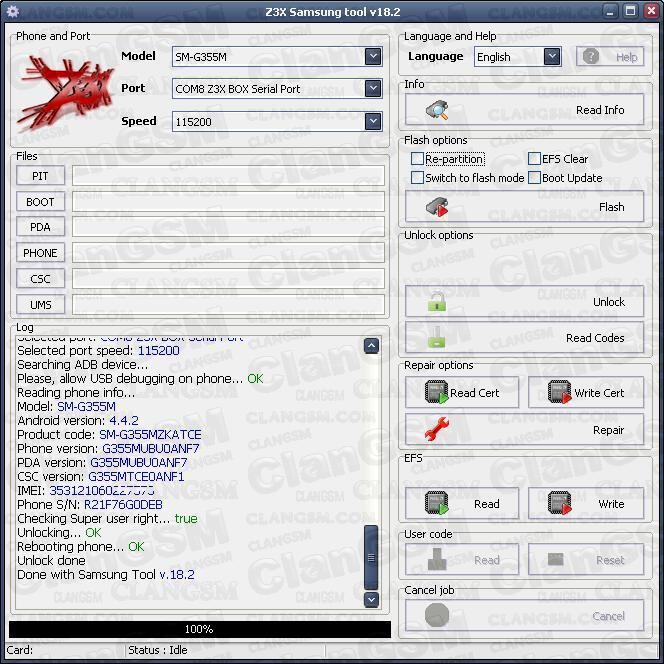Image resolution: width=664 pixels, height=664 pixels.
Task: Click the log scroll up arrow
Action: 371,346
